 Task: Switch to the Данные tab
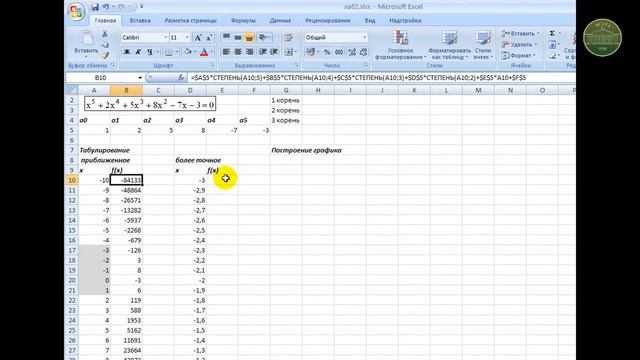(280, 20)
